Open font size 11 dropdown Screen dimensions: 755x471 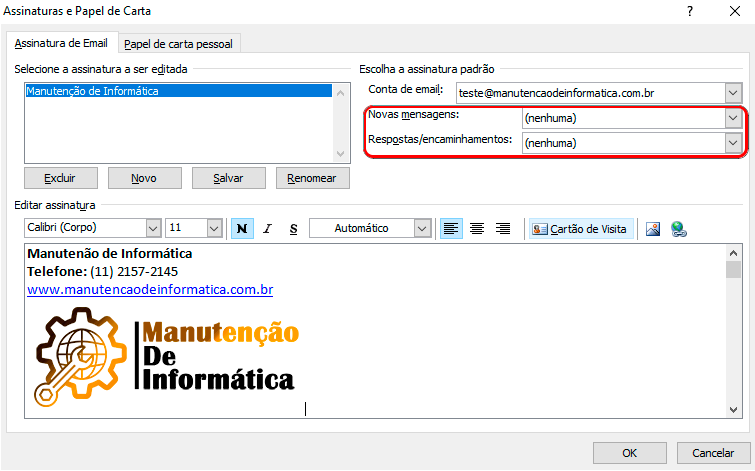pos(214,228)
